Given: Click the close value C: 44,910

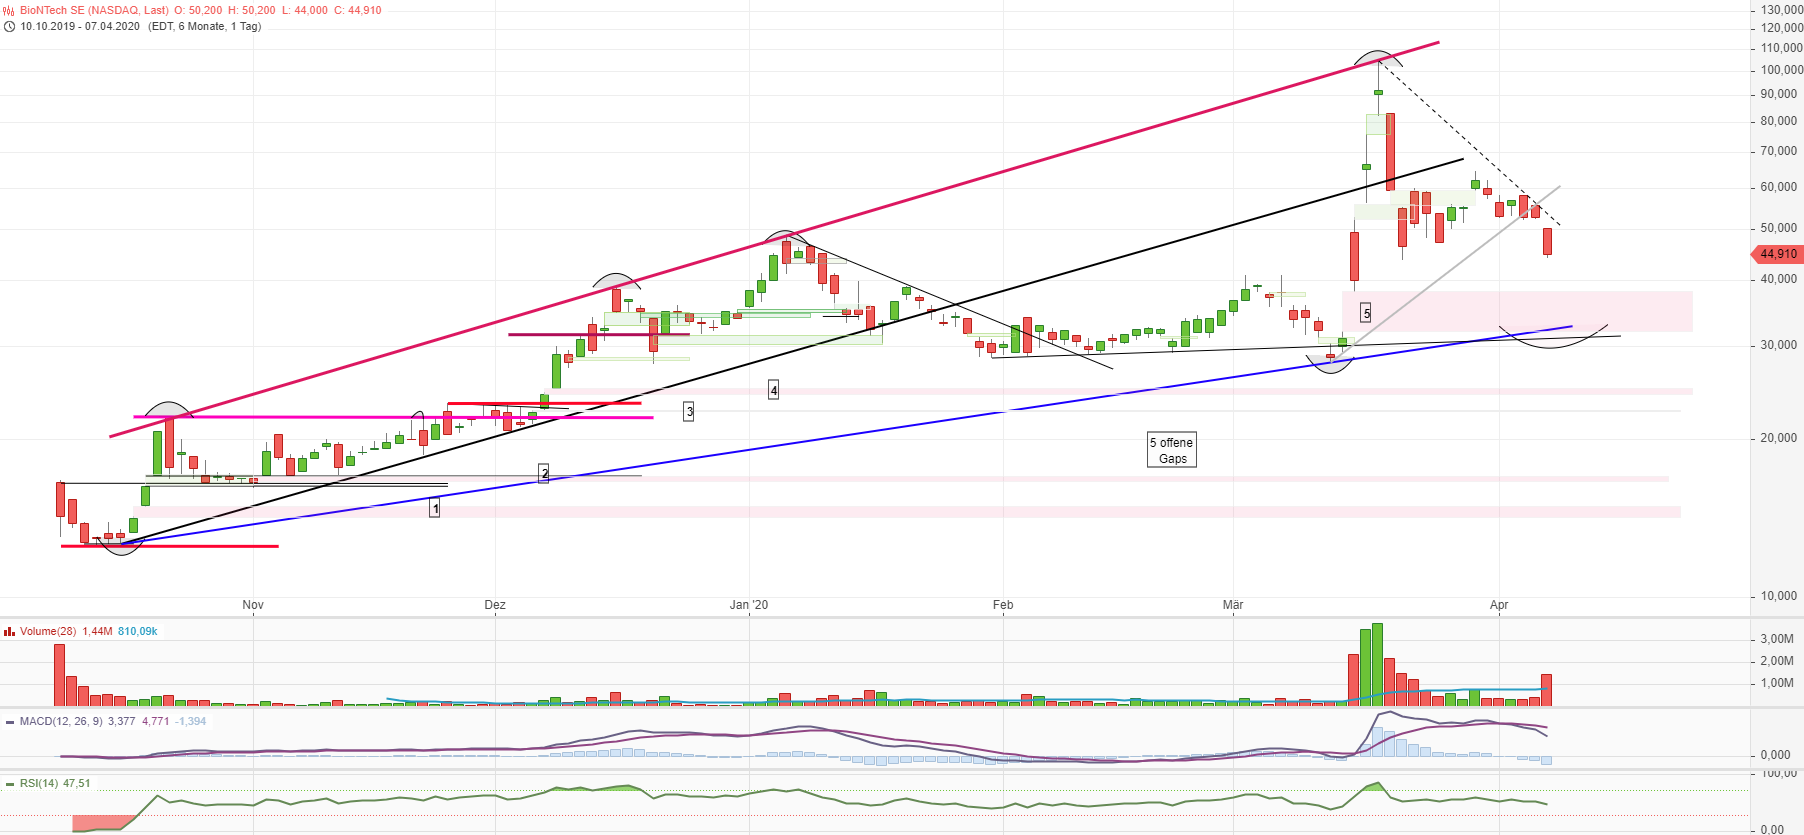Looking at the screenshot, I should 358,10.
